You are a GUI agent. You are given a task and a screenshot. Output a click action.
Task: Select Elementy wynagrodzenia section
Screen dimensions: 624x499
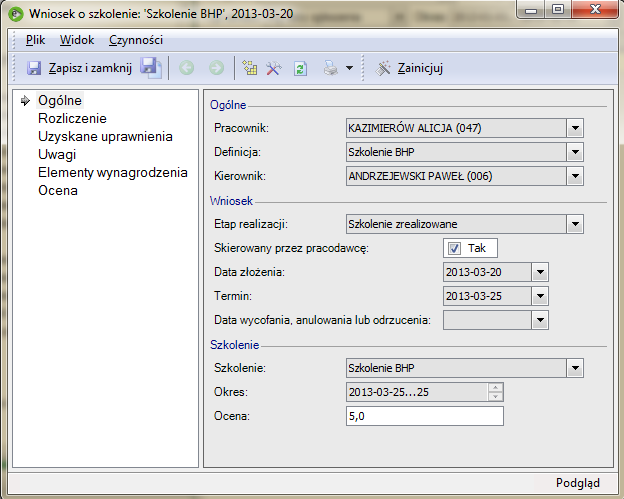(x=113, y=172)
